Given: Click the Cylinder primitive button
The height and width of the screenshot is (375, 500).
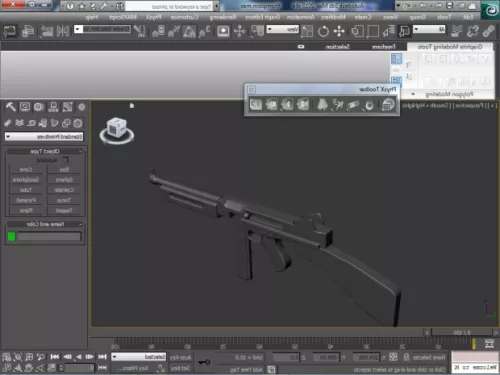Looking at the screenshot, I should (x=64, y=190).
